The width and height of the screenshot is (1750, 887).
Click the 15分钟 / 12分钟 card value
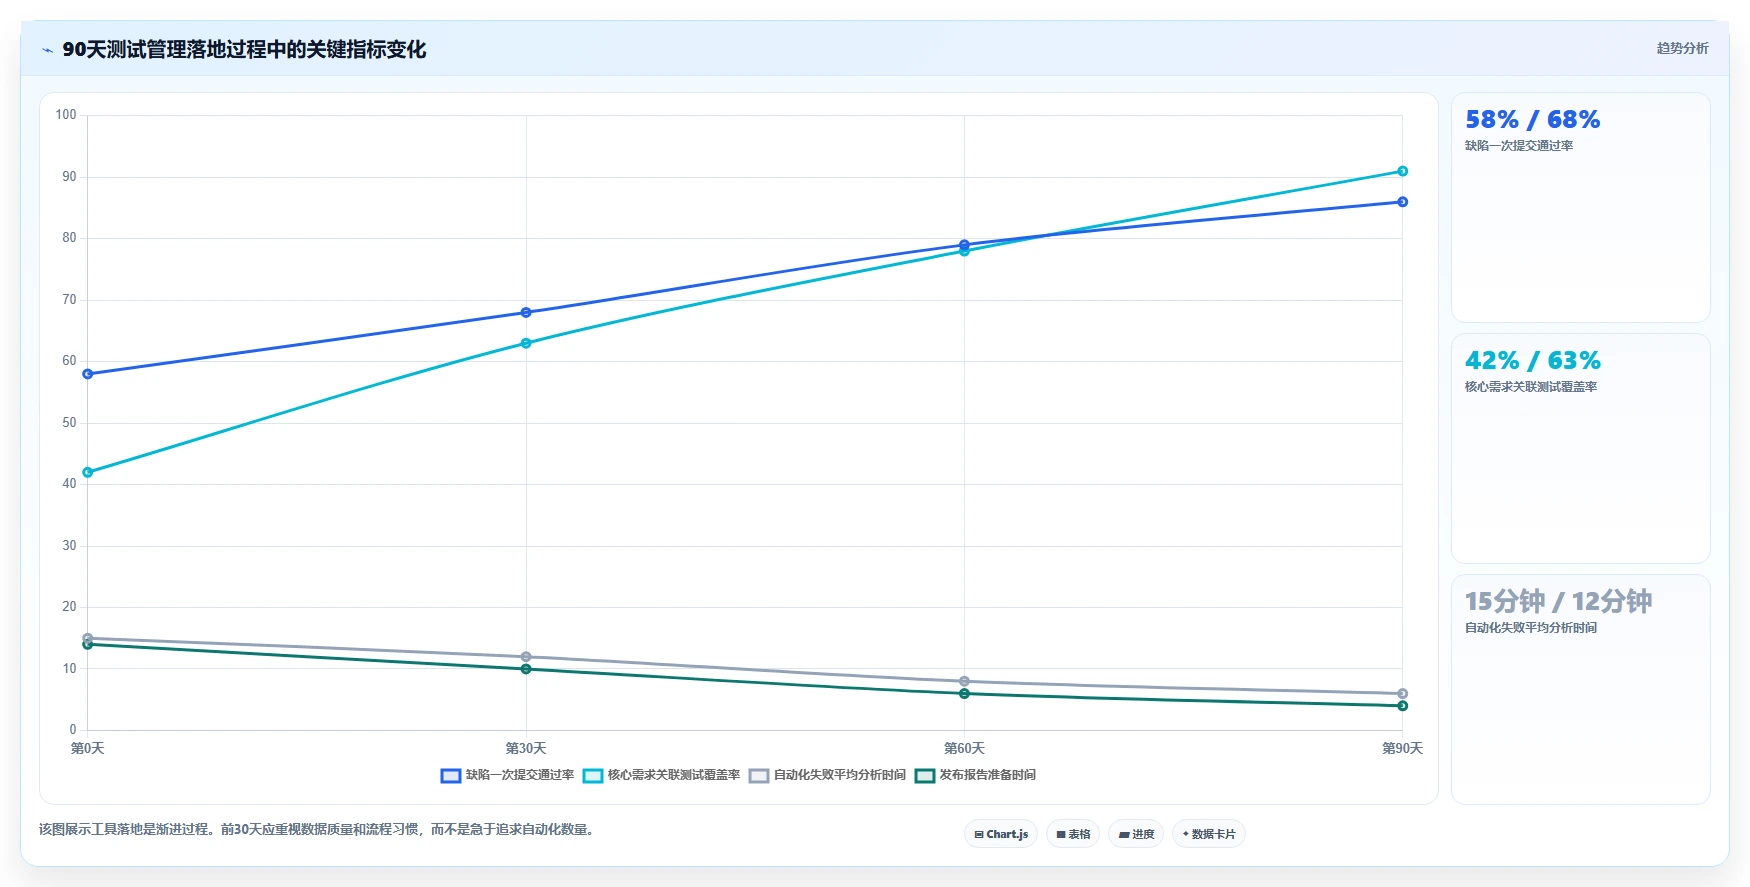(1558, 601)
